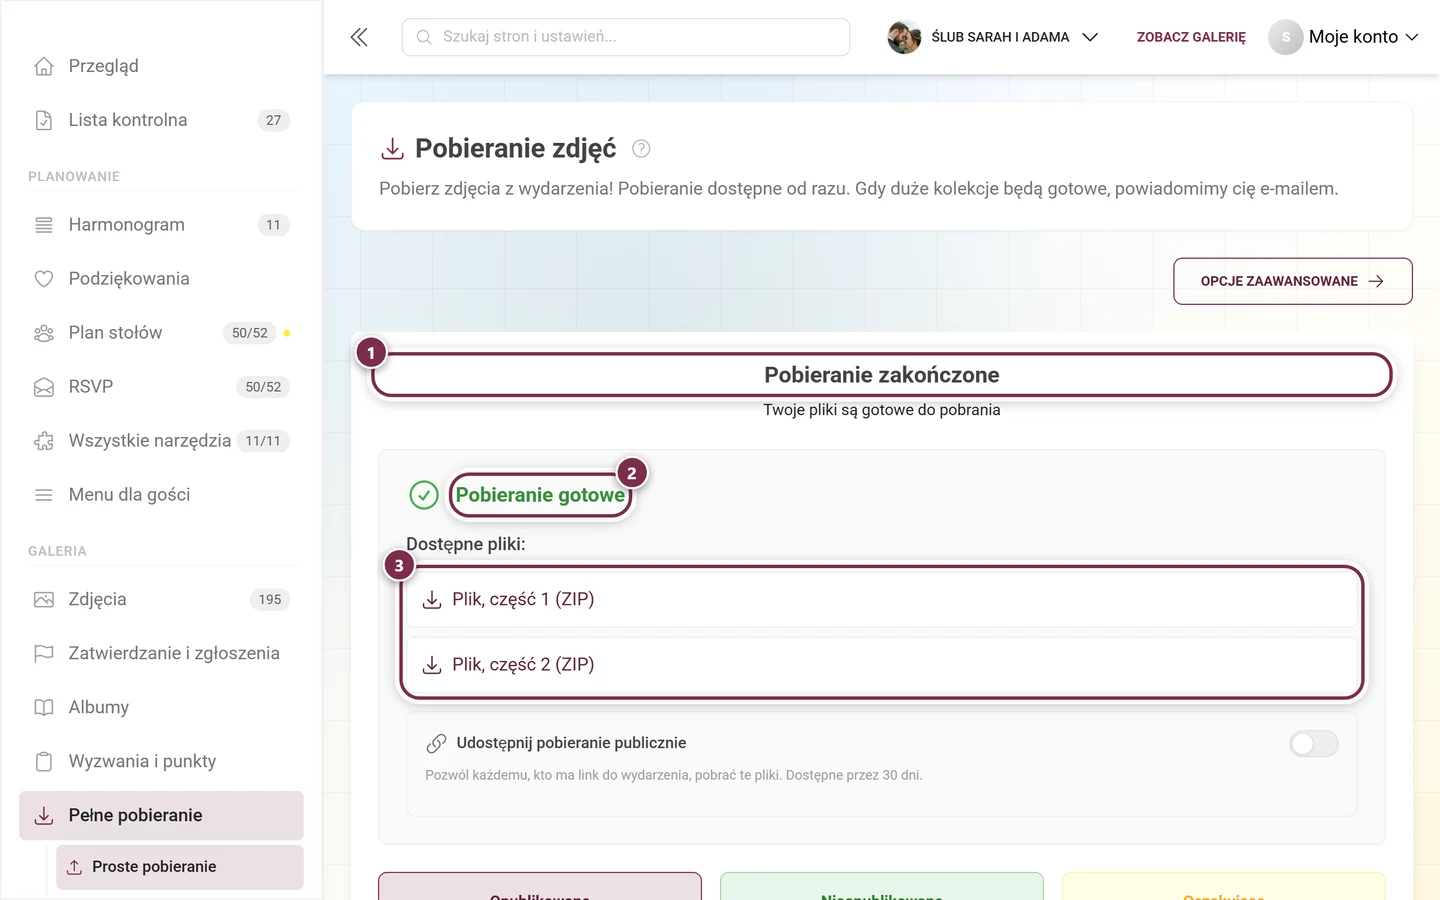Click the puzzle icon for Wszystkie narzędzia
Image resolution: width=1440 pixels, height=900 pixels.
tap(44, 441)
